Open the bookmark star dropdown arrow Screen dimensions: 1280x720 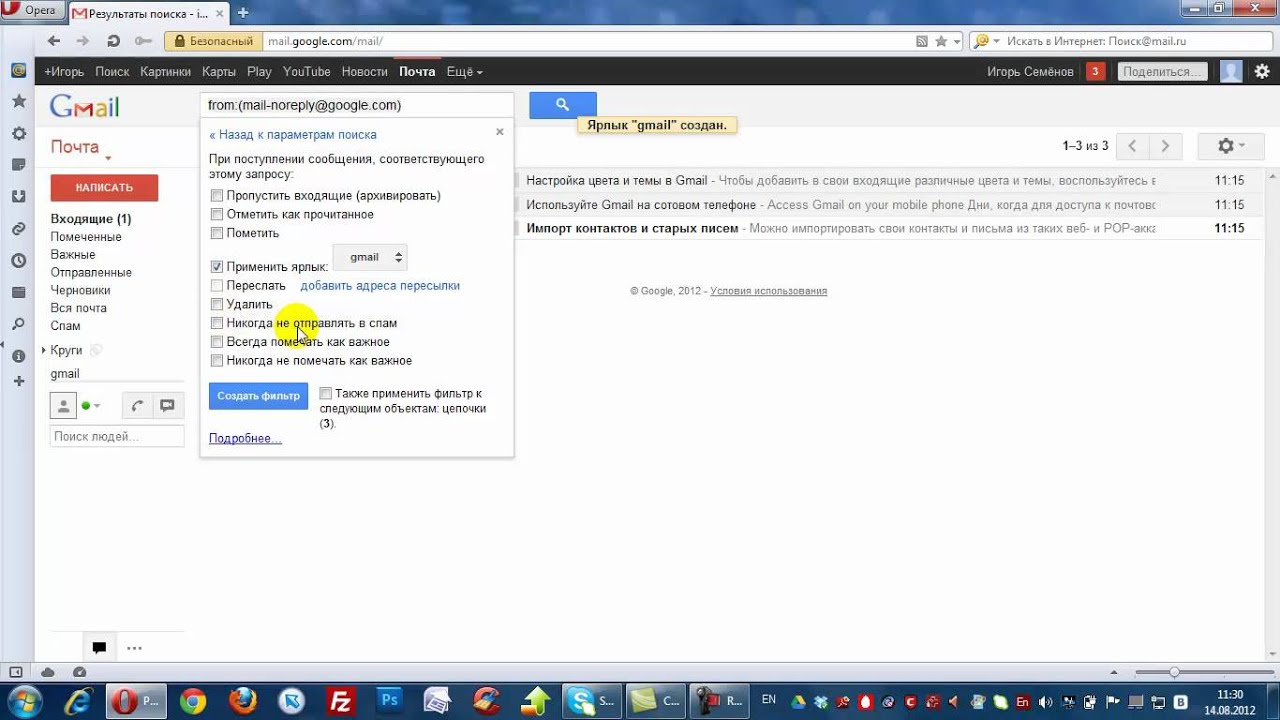(x=957, y=41)
